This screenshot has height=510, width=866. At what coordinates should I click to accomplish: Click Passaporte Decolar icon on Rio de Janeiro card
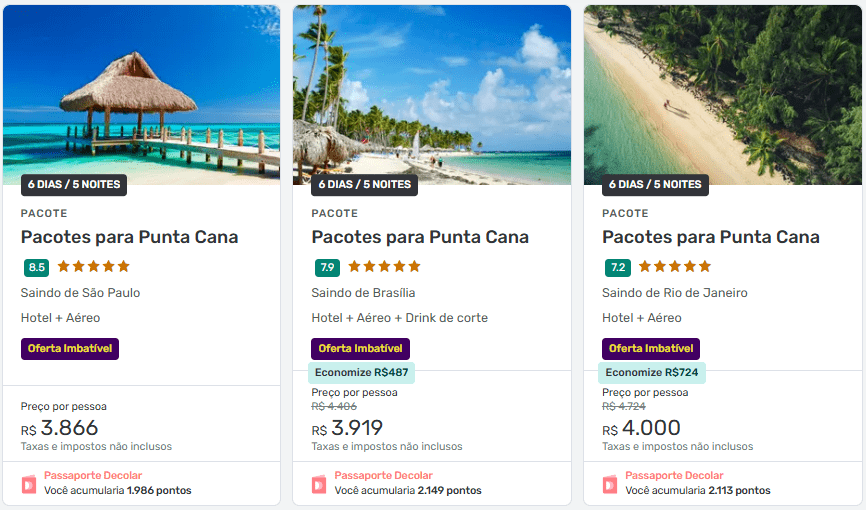pos(610,483)
